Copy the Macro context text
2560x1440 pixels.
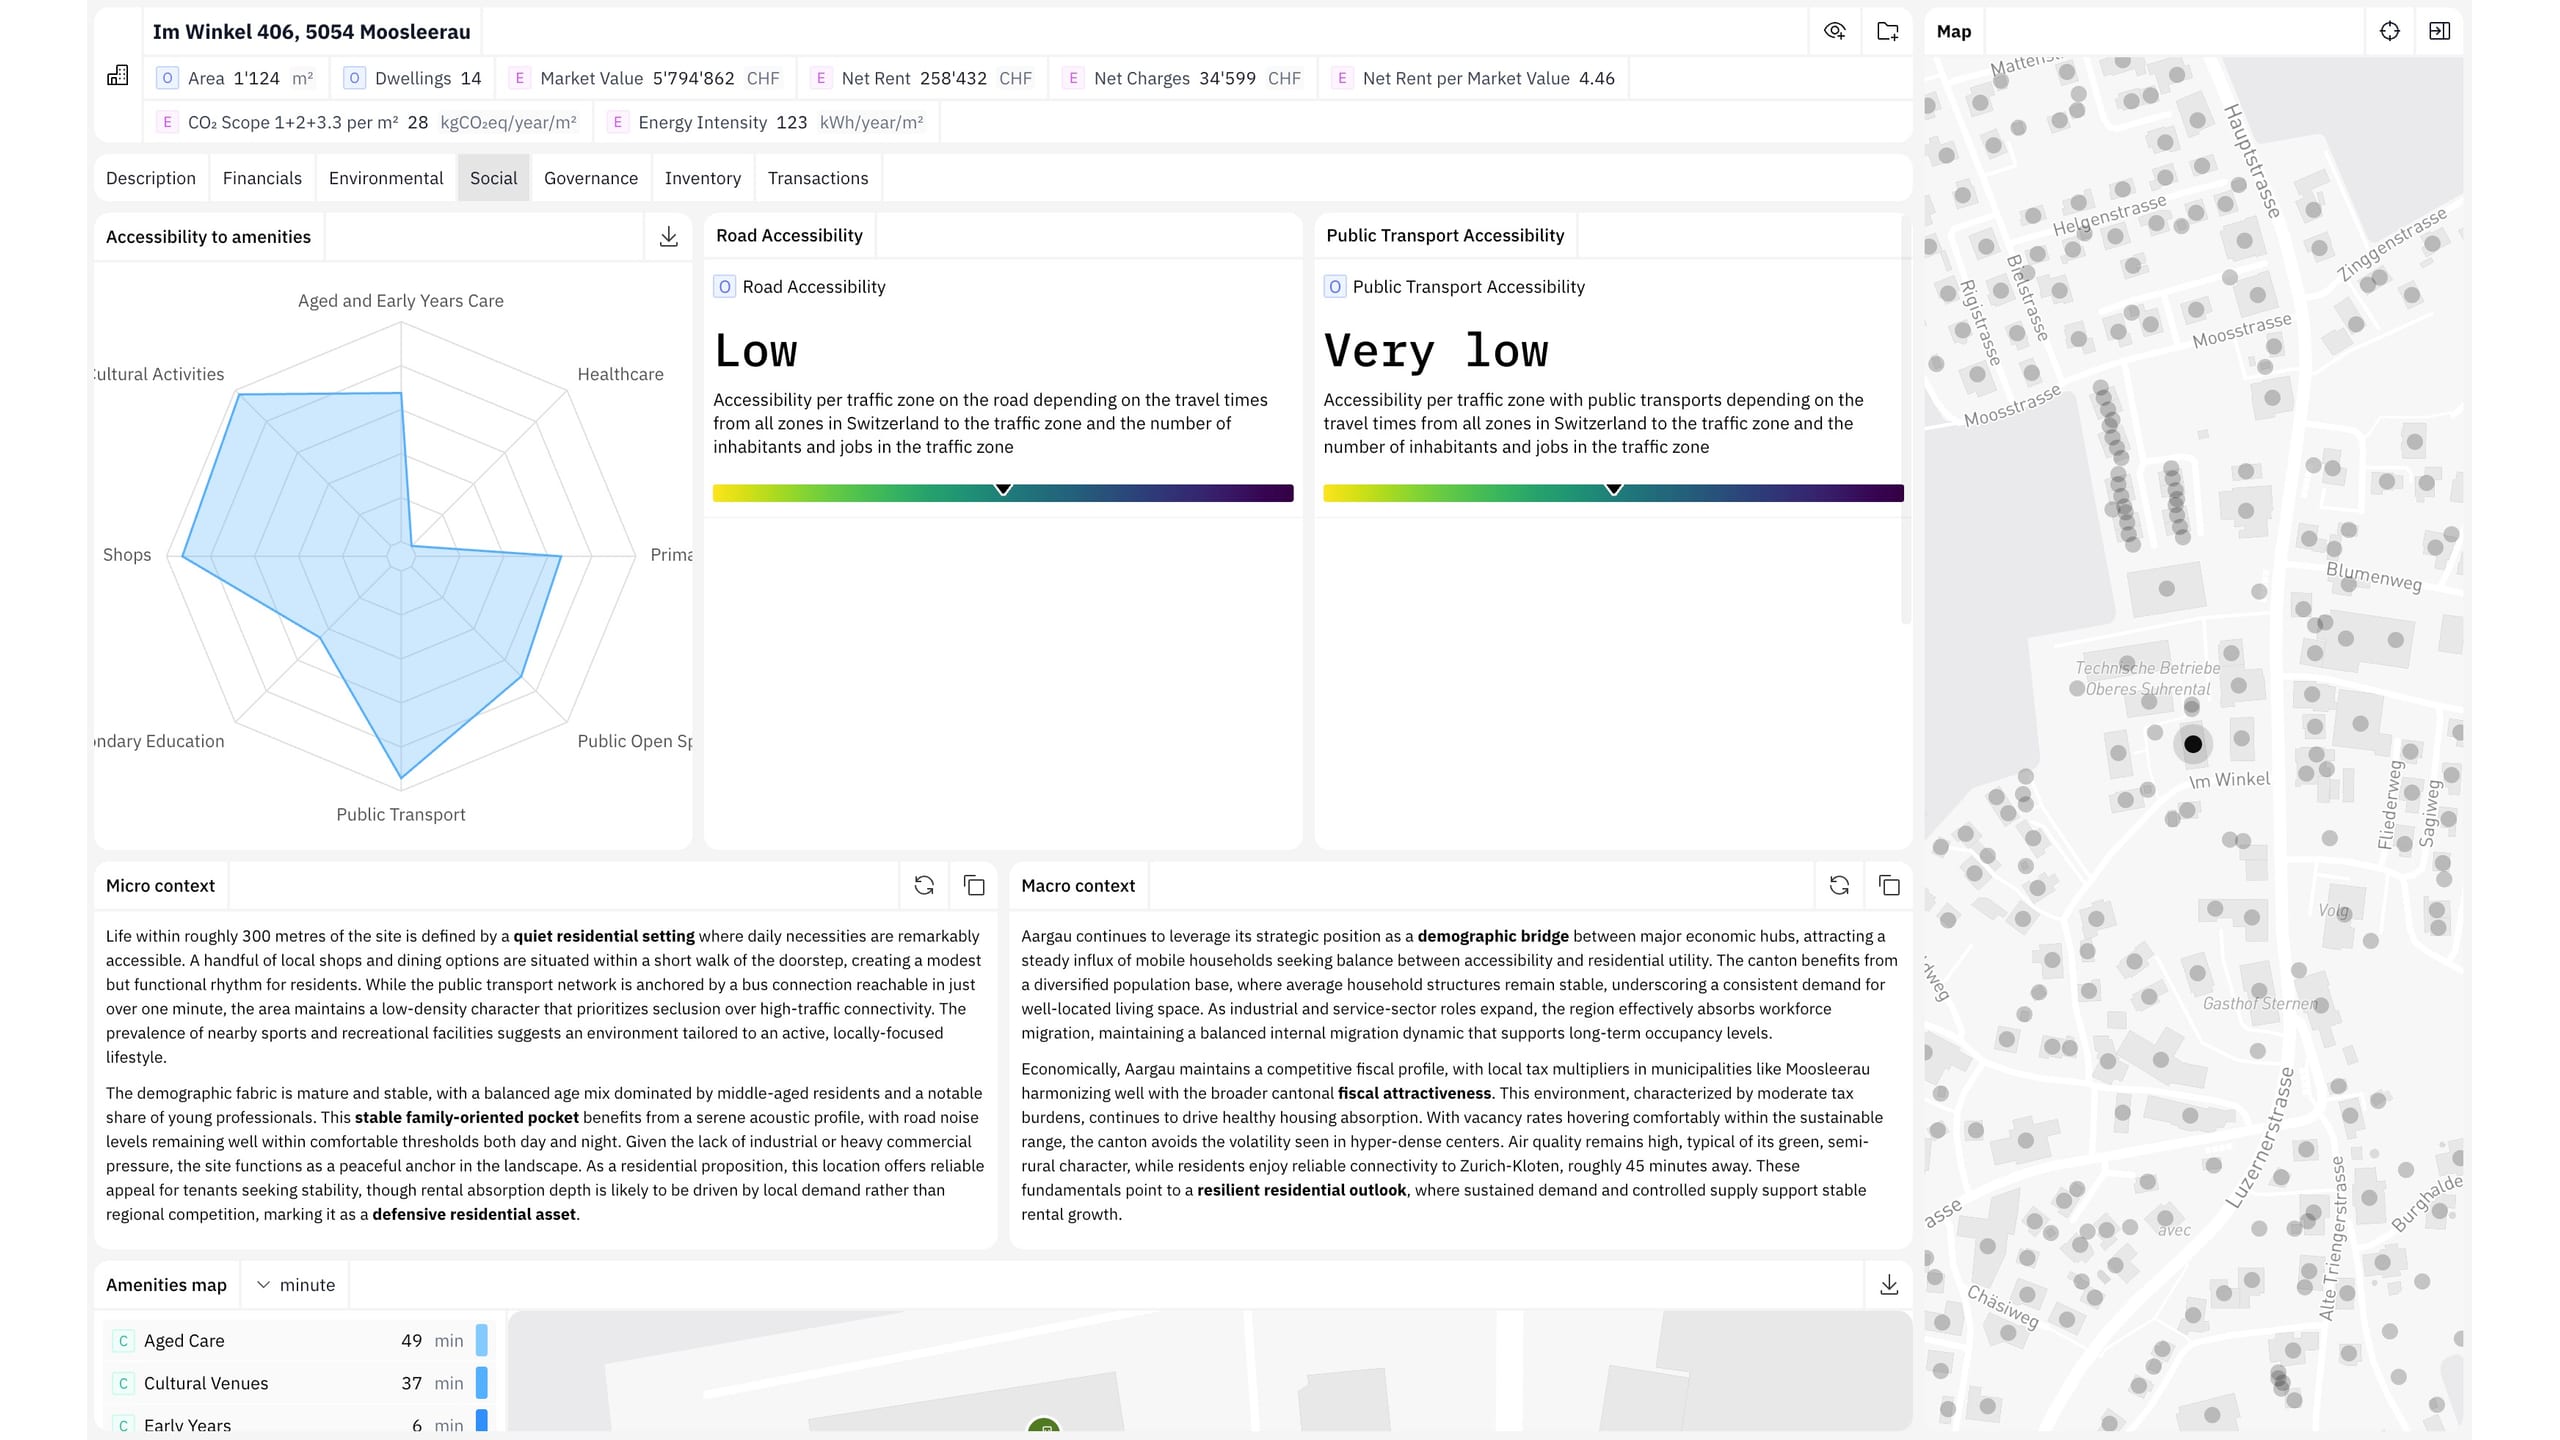[1889, 885]
